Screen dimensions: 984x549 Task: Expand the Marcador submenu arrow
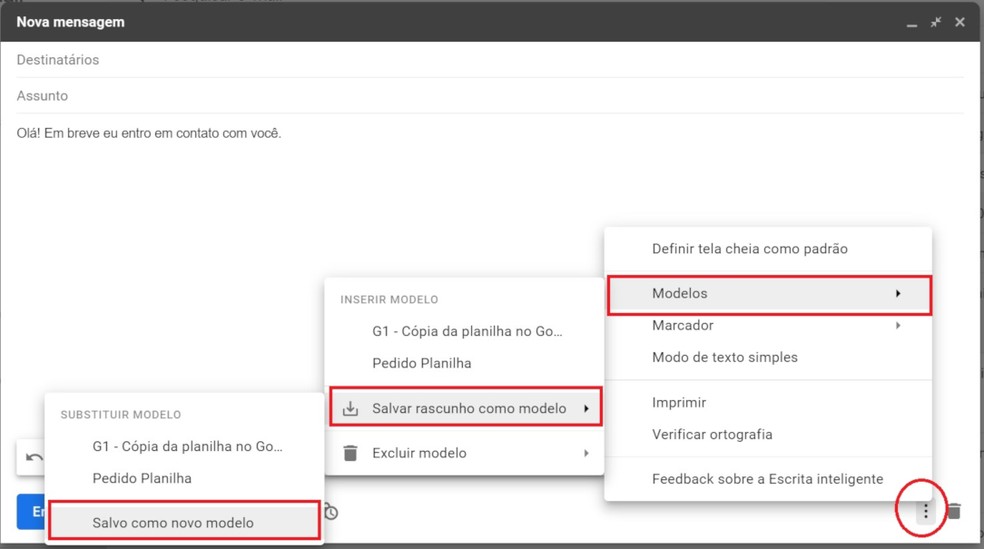click(x=898, y=326)
